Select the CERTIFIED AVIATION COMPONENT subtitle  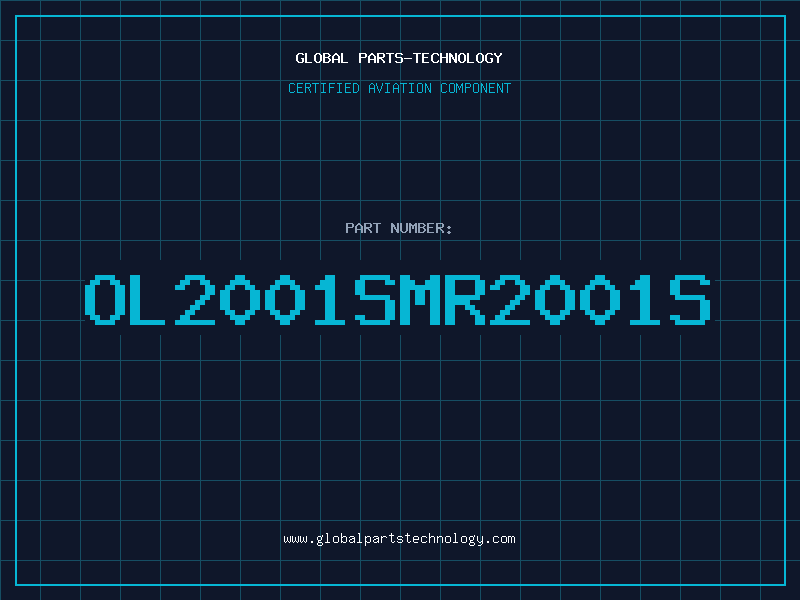coord(399,88)
